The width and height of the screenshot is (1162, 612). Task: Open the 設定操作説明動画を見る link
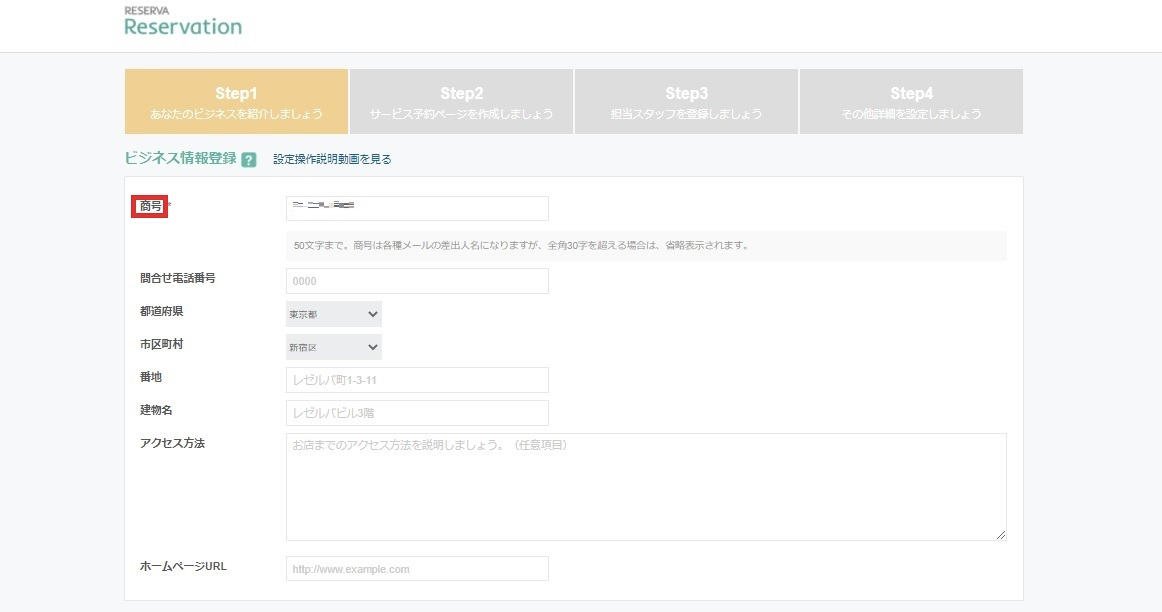pyautogui.click(x=332, y=159)
